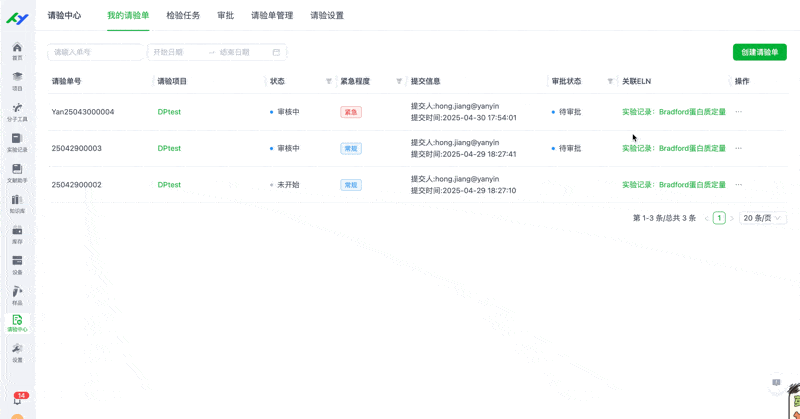Open Bradford蛋白质定量 ELN link for 25042900002
This screenshot has width=800, height=419.
click(x=673, y=185)
